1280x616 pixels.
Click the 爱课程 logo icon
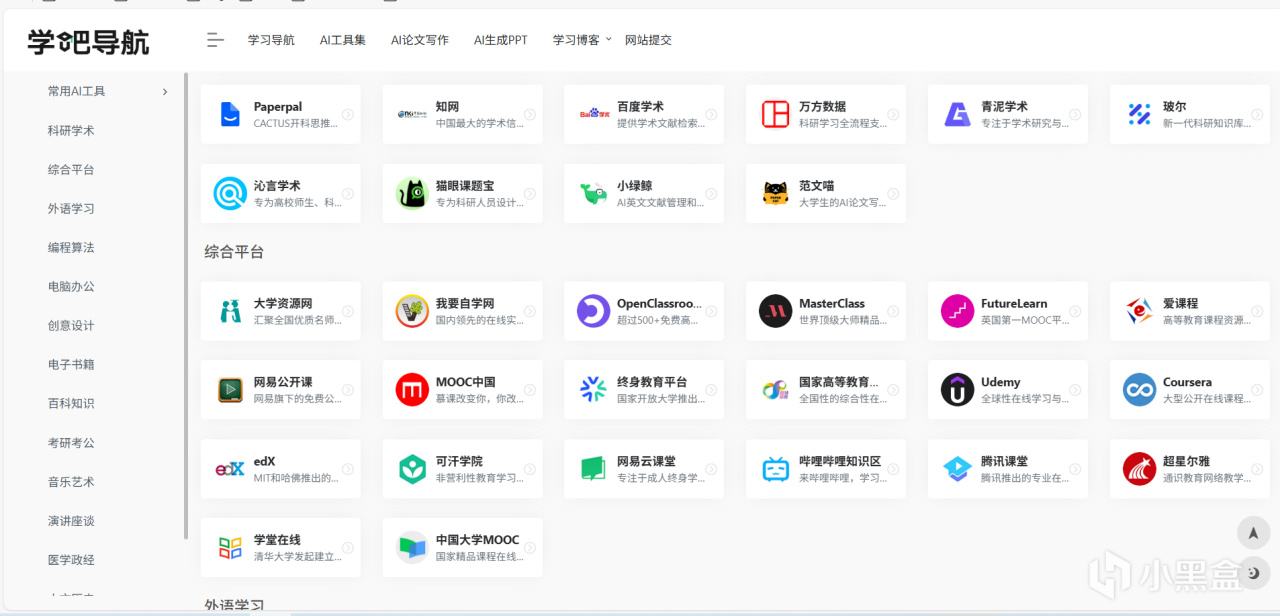[1139, 311]
